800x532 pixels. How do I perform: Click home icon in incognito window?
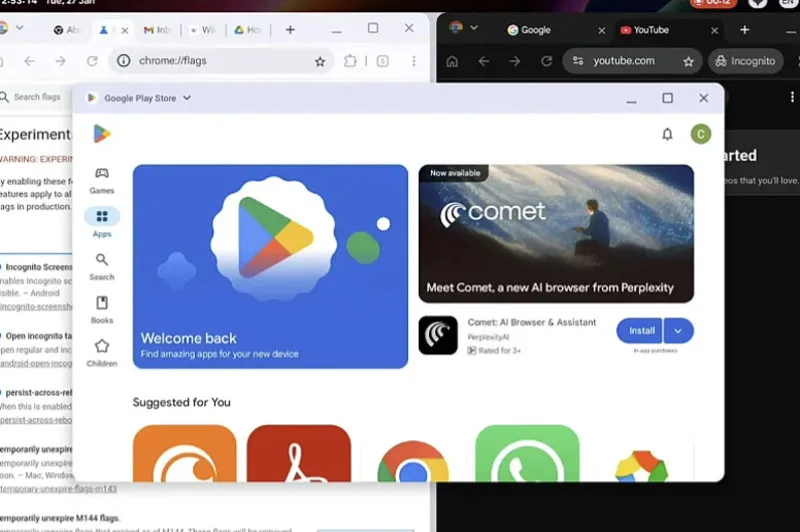click(x=452, y=61)
